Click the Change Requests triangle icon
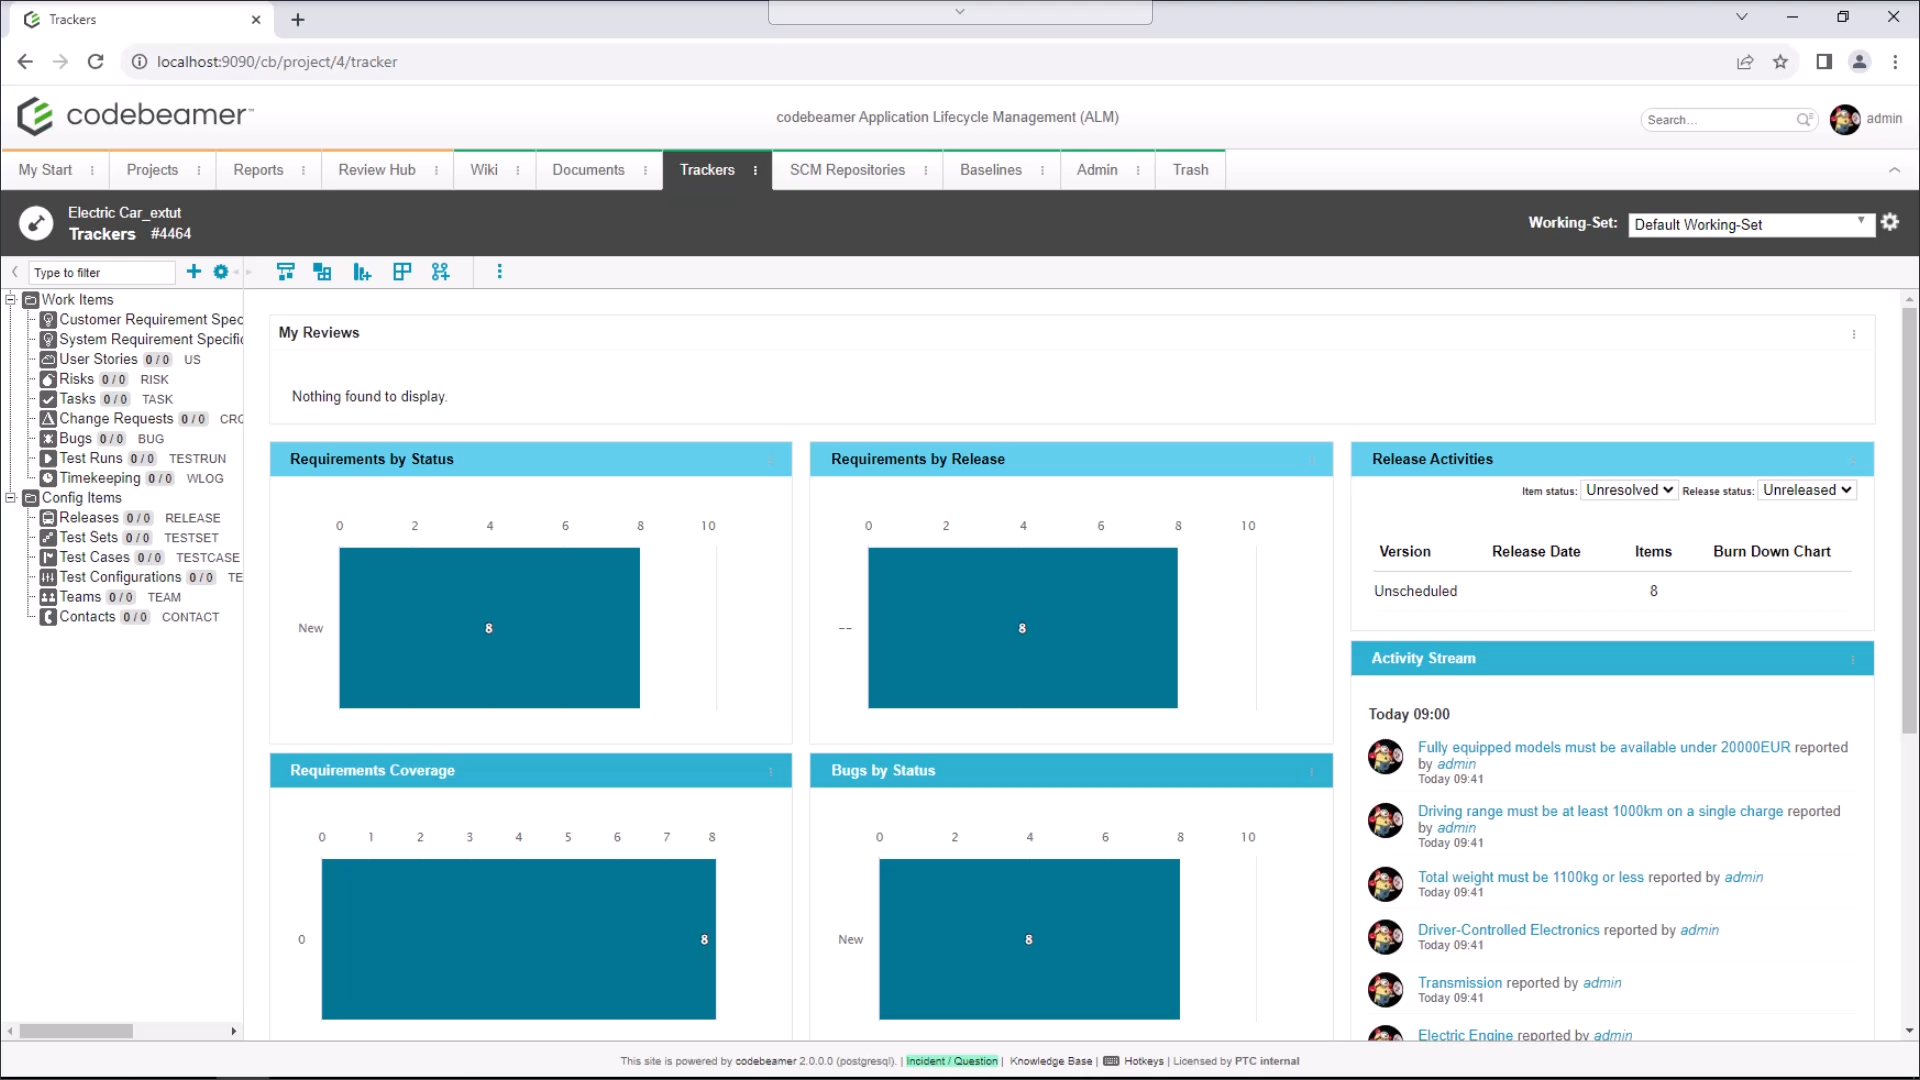1920x1080 pixels. (x=48, y=419)
